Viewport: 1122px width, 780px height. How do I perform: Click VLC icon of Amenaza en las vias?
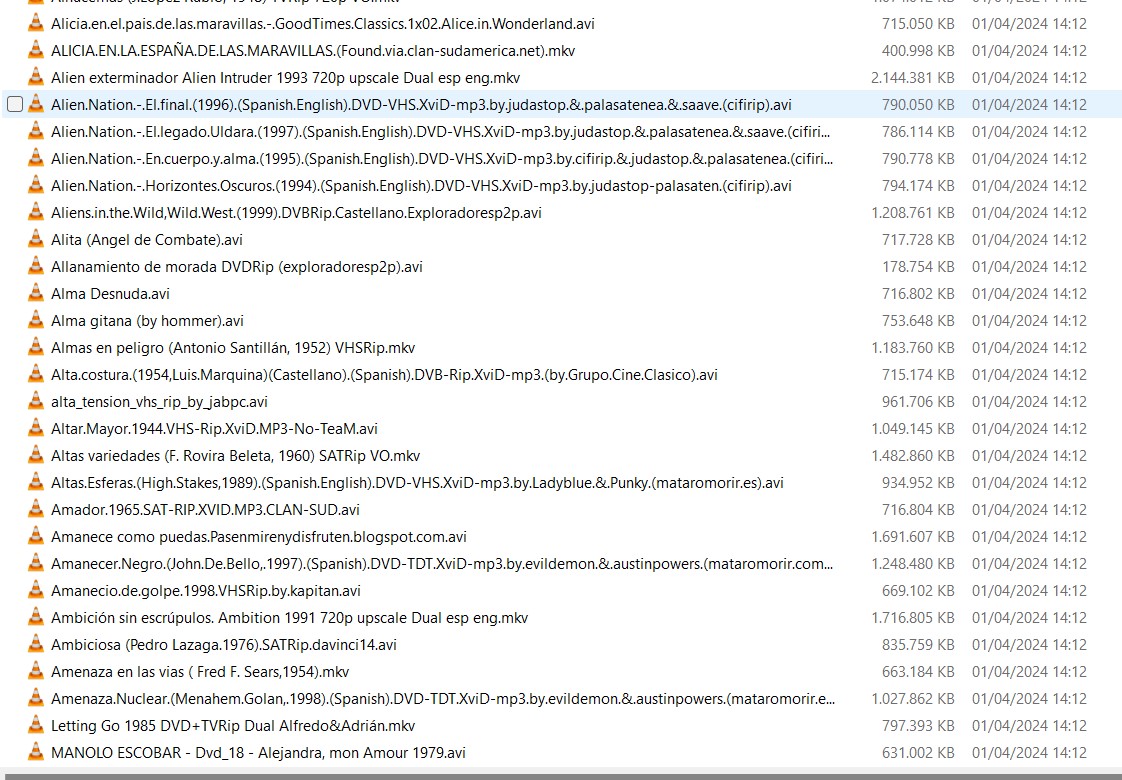point(35,672)
